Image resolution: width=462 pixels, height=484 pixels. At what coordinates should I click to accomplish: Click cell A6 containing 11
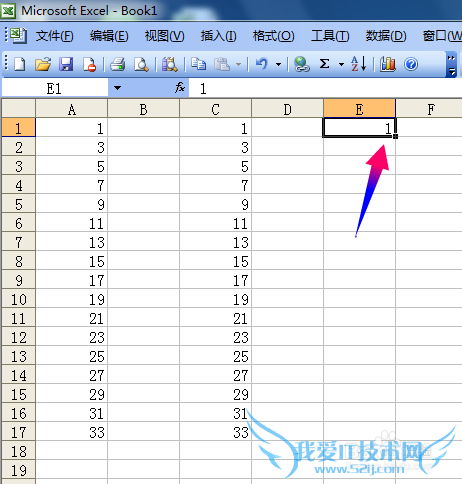(x=72, y=223)
